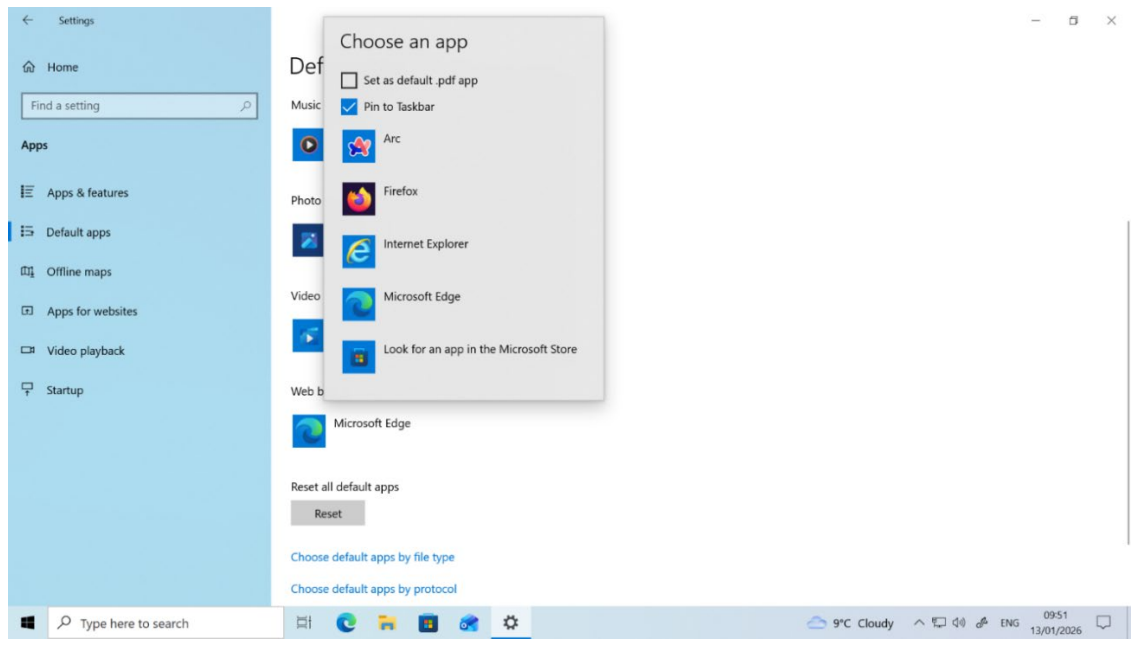Viewport: 1138px width, 649px height.
Task: Open the Mail app on the taskbar
Action: 469,623
